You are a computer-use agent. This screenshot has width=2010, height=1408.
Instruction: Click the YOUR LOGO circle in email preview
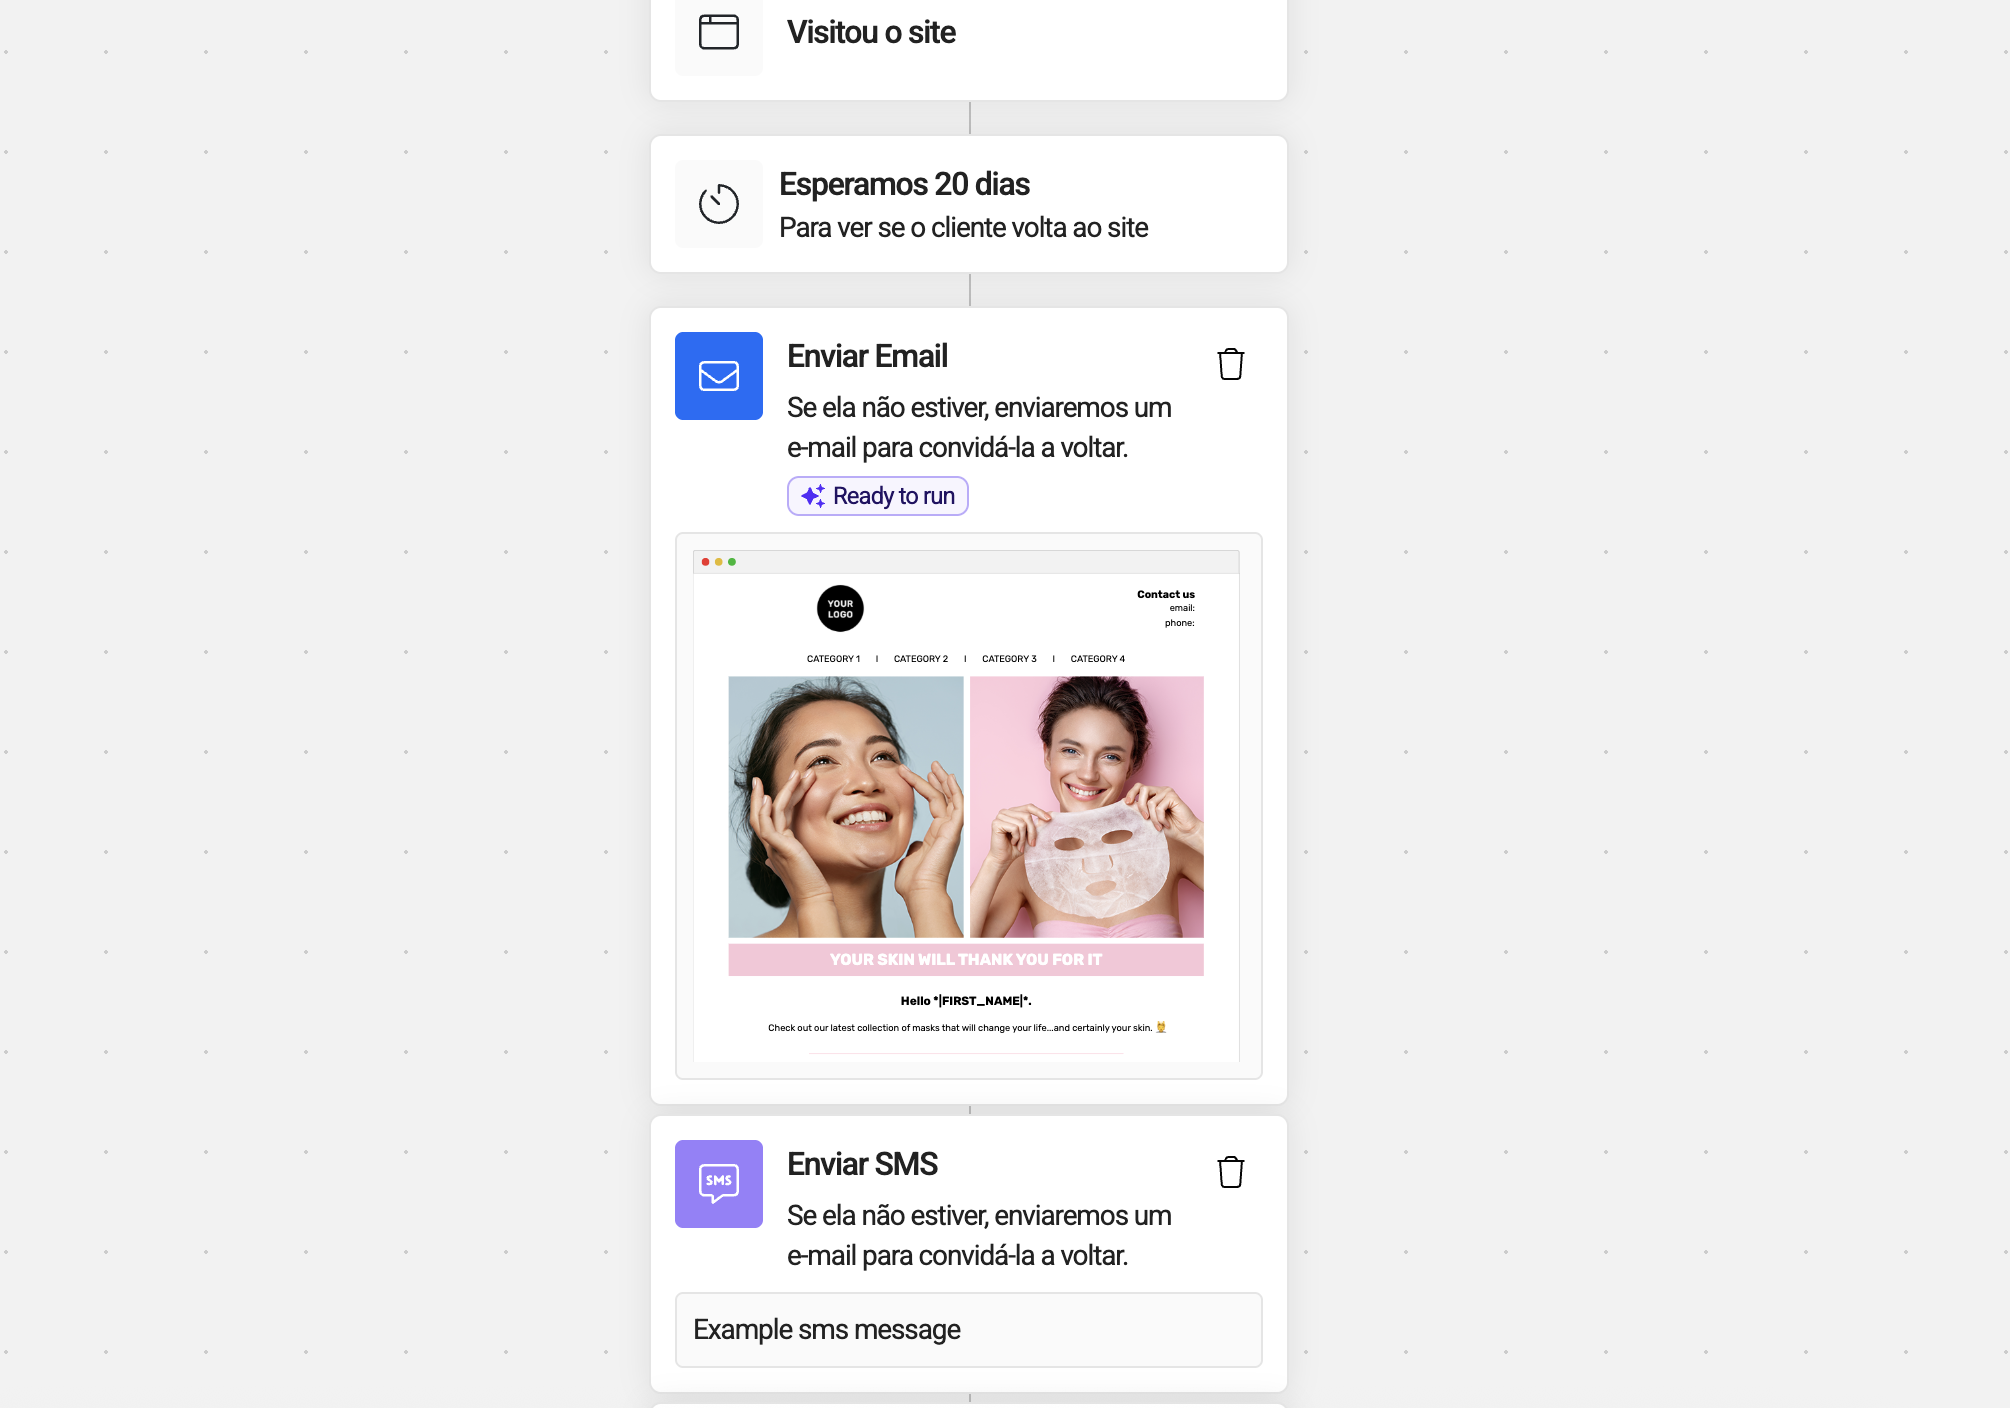(840, 609)
